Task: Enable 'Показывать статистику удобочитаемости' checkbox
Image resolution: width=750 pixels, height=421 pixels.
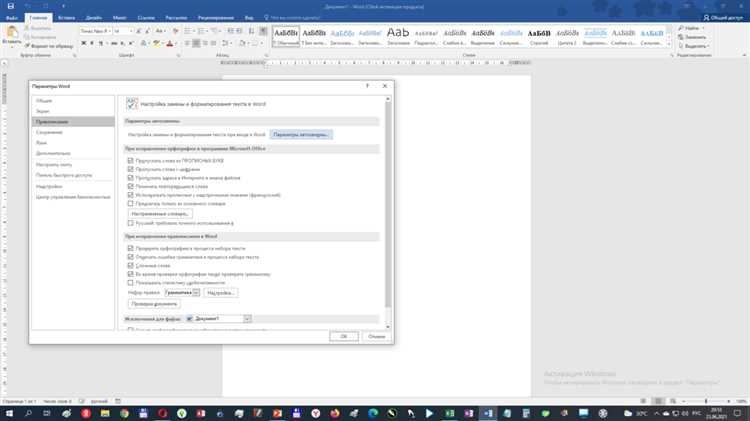Action: (131, 283)
